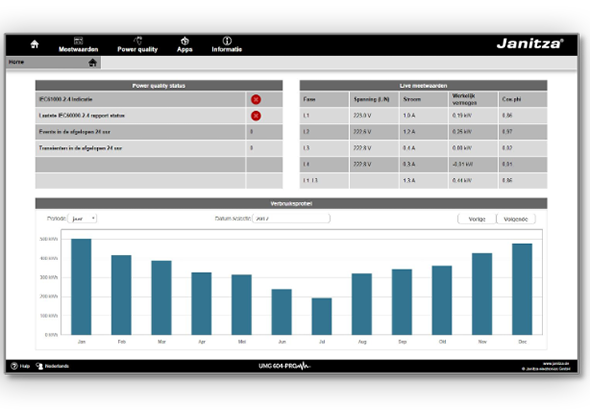Image resolution: width=590 pixels, height=415 pixels.
Task: Click red status icon for laatste rapport
Action: point(256,116)
